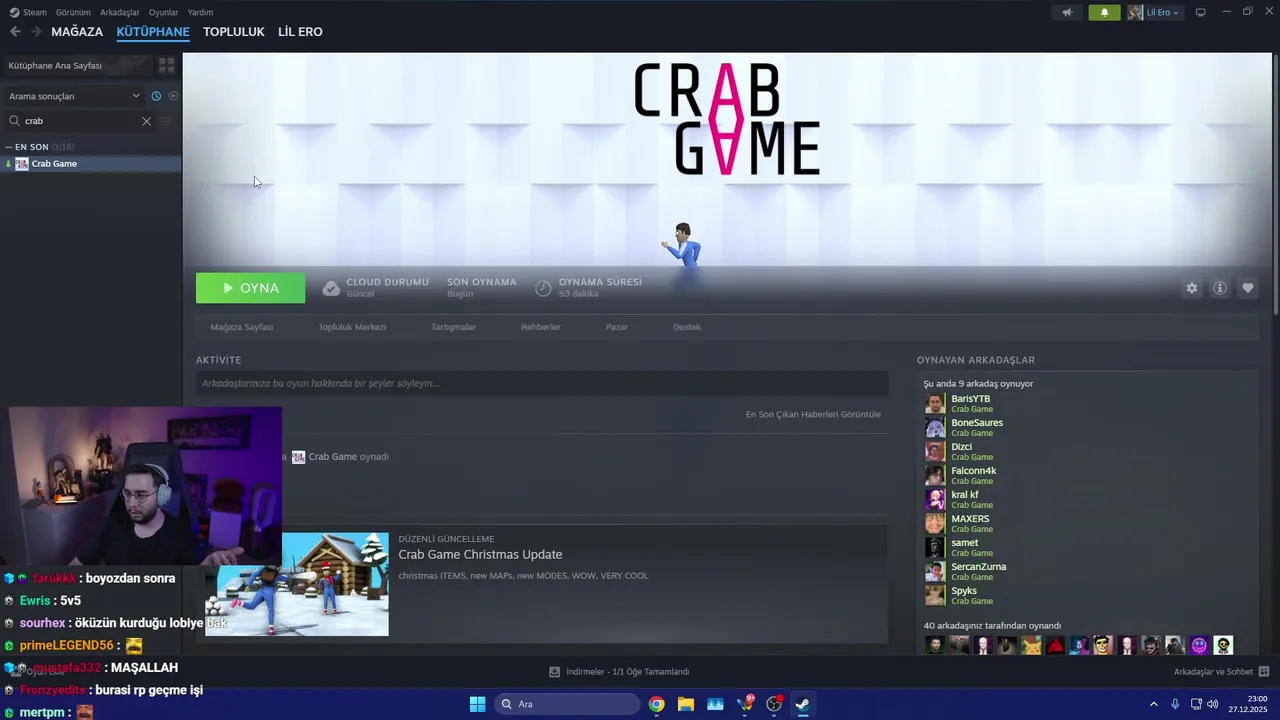Open the Görünüm menu
The width and height of the screenshot is (1280, 720).
73,12
